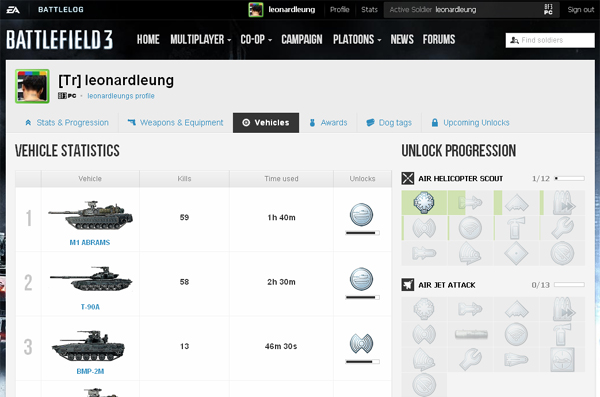
Task: Click the M1 Abrams unlock badge icon
Action: click(x=361, y=214)
